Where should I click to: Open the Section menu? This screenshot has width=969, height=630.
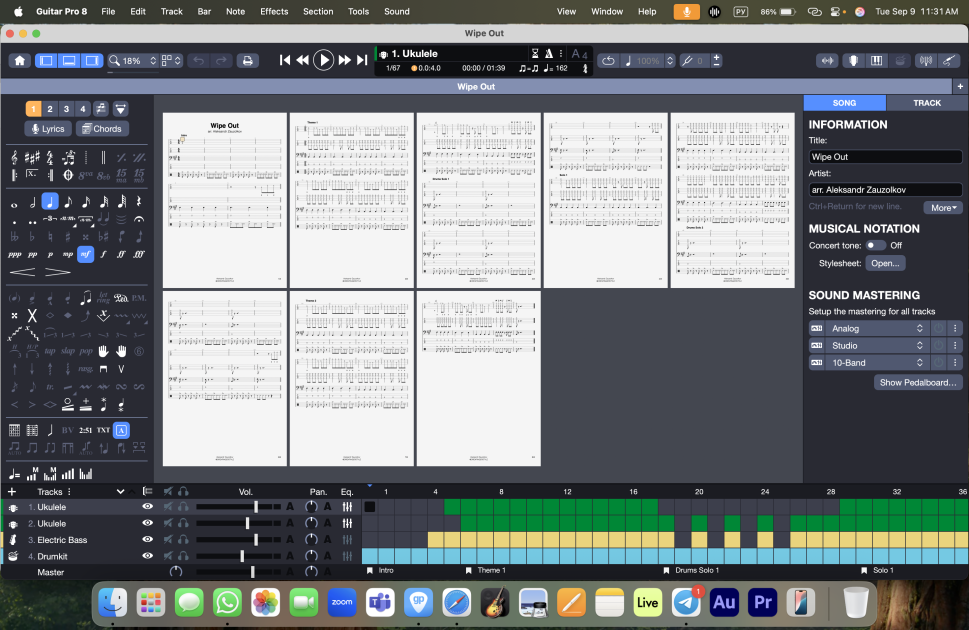pyautogui.click(x=318, y=11)
